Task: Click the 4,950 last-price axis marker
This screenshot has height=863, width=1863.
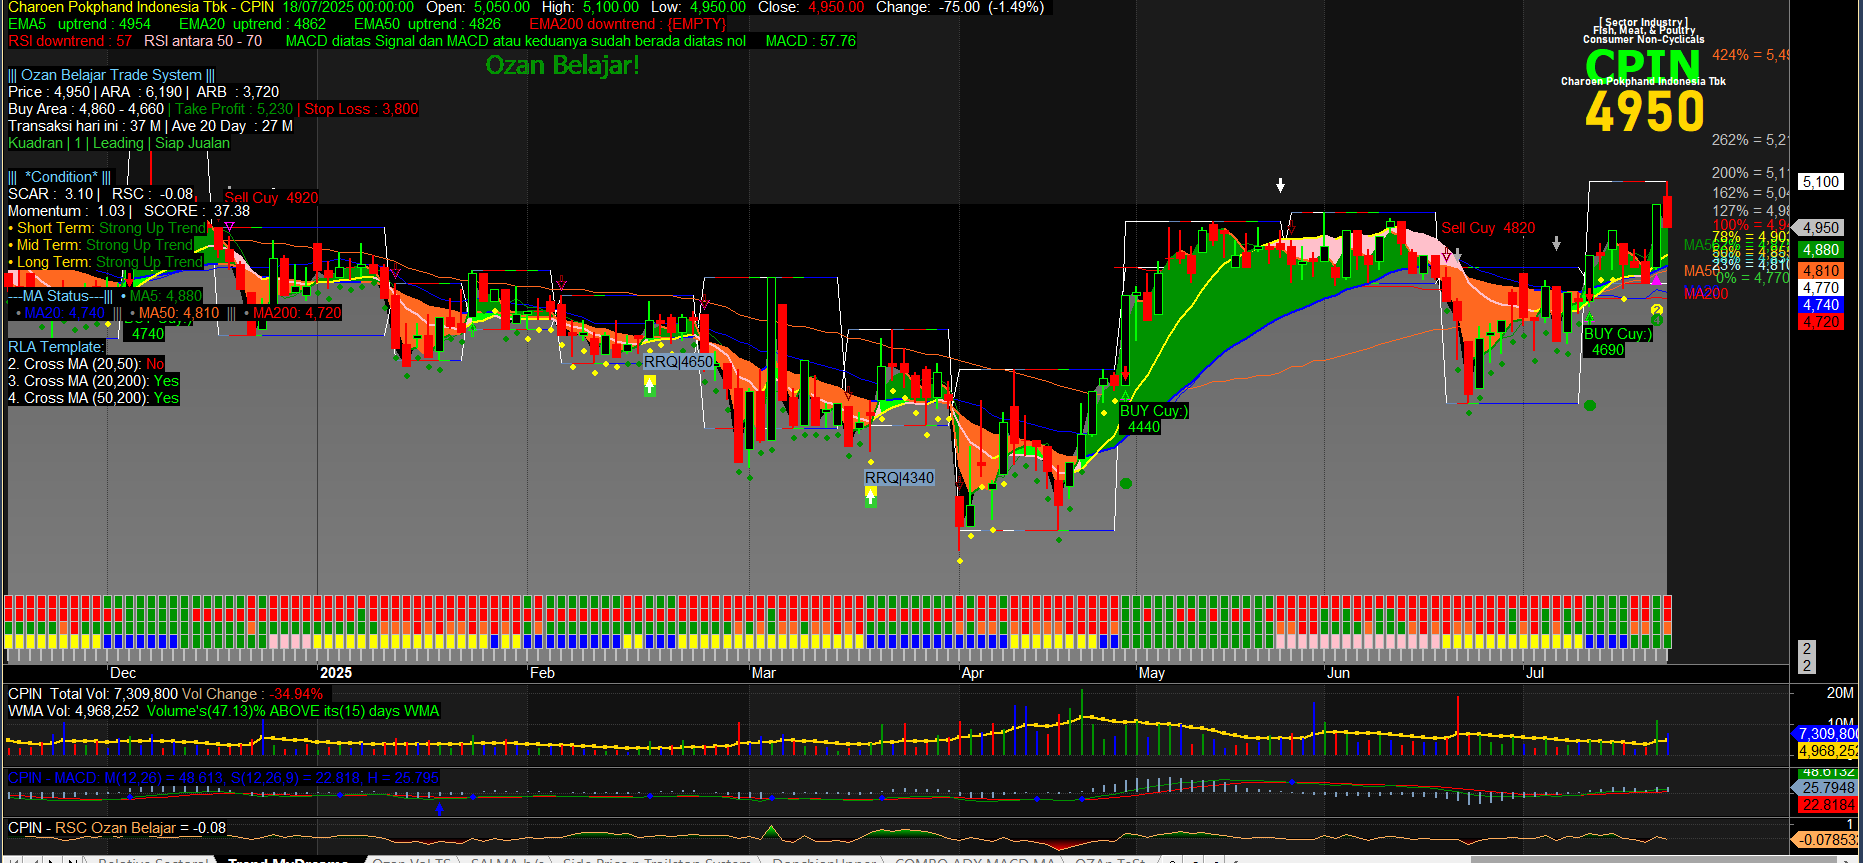Action: [1820, 228]
